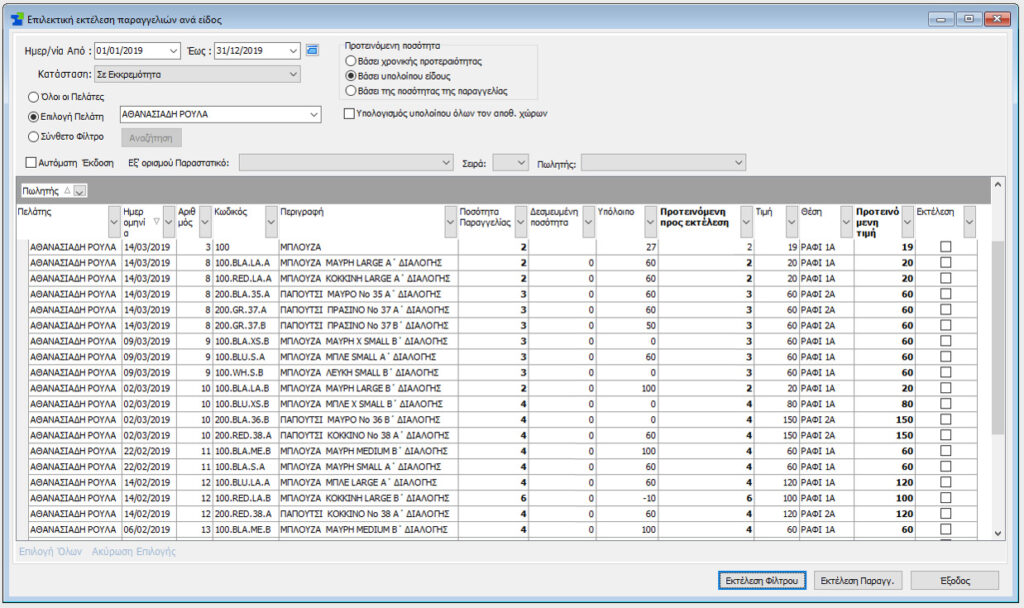The image size is (1024, 608).
Task: Open the Έως date dropdown
Action: (x=293, y=50)
